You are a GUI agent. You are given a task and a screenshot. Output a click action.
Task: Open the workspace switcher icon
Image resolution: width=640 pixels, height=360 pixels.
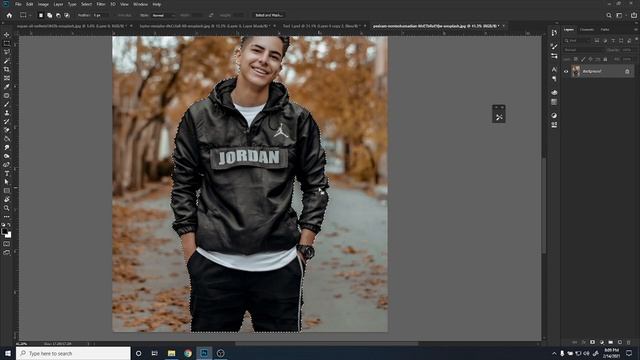click(620, 15)
